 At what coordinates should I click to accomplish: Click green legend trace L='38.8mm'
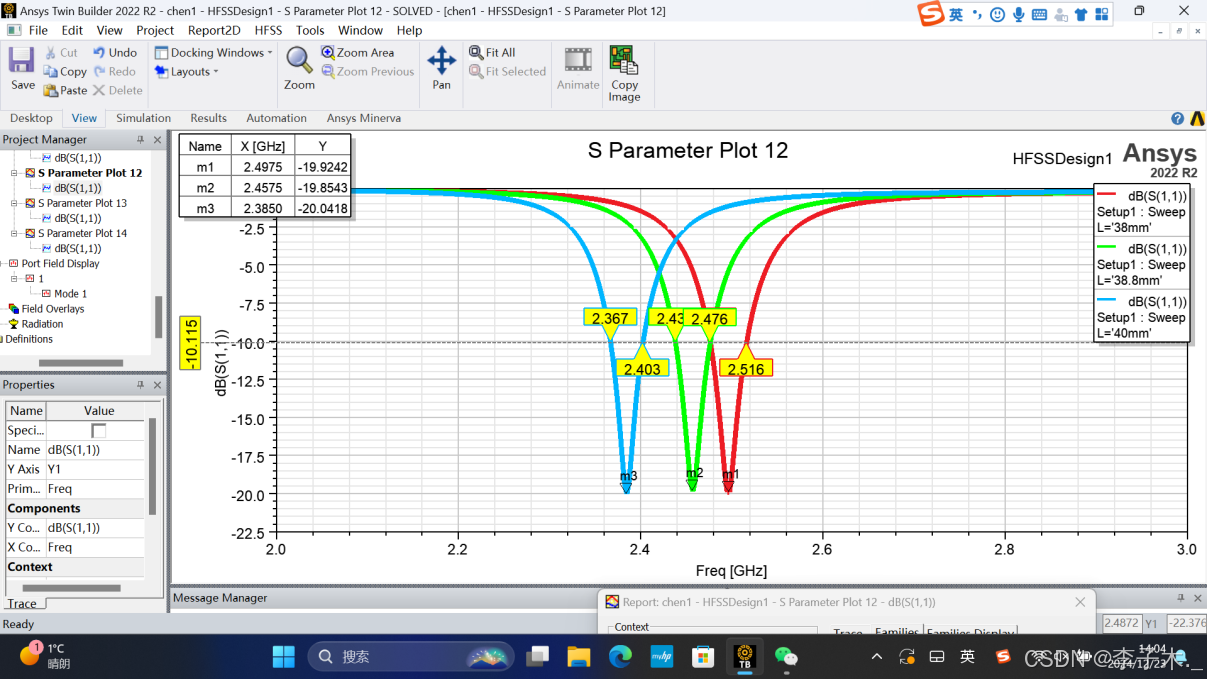pos(1141,265)
